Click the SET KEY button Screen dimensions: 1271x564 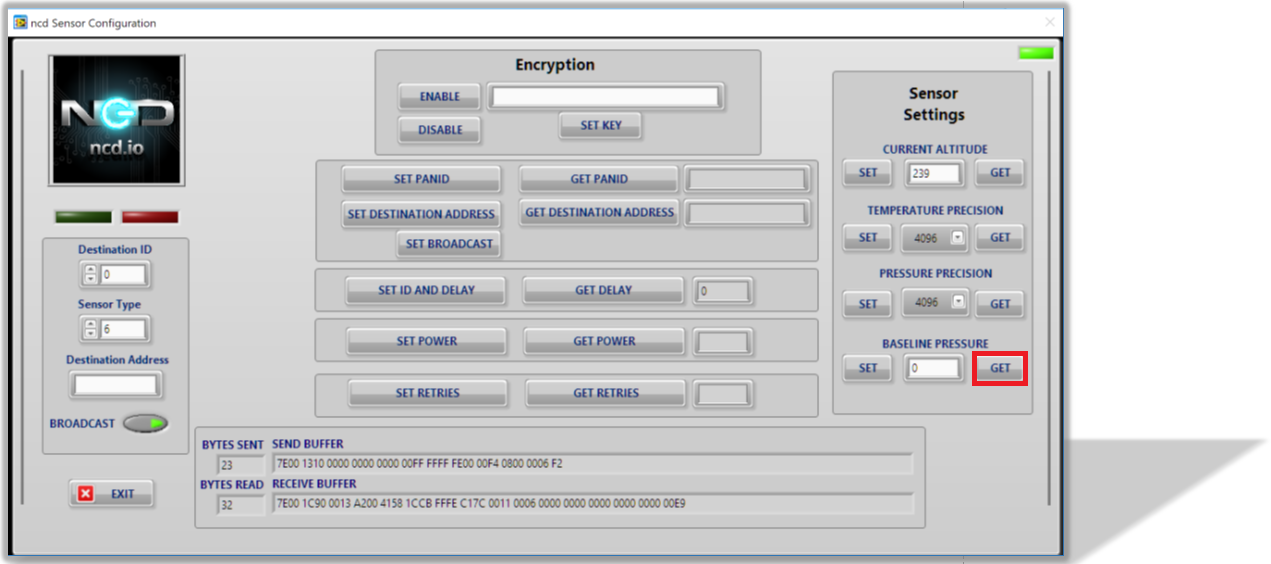click(600, 126)
